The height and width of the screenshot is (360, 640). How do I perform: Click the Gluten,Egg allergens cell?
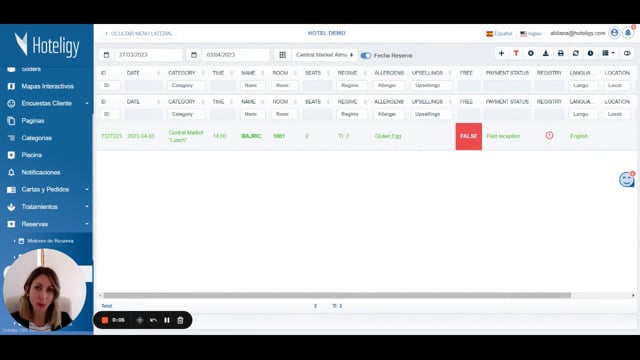click(388, 136)
